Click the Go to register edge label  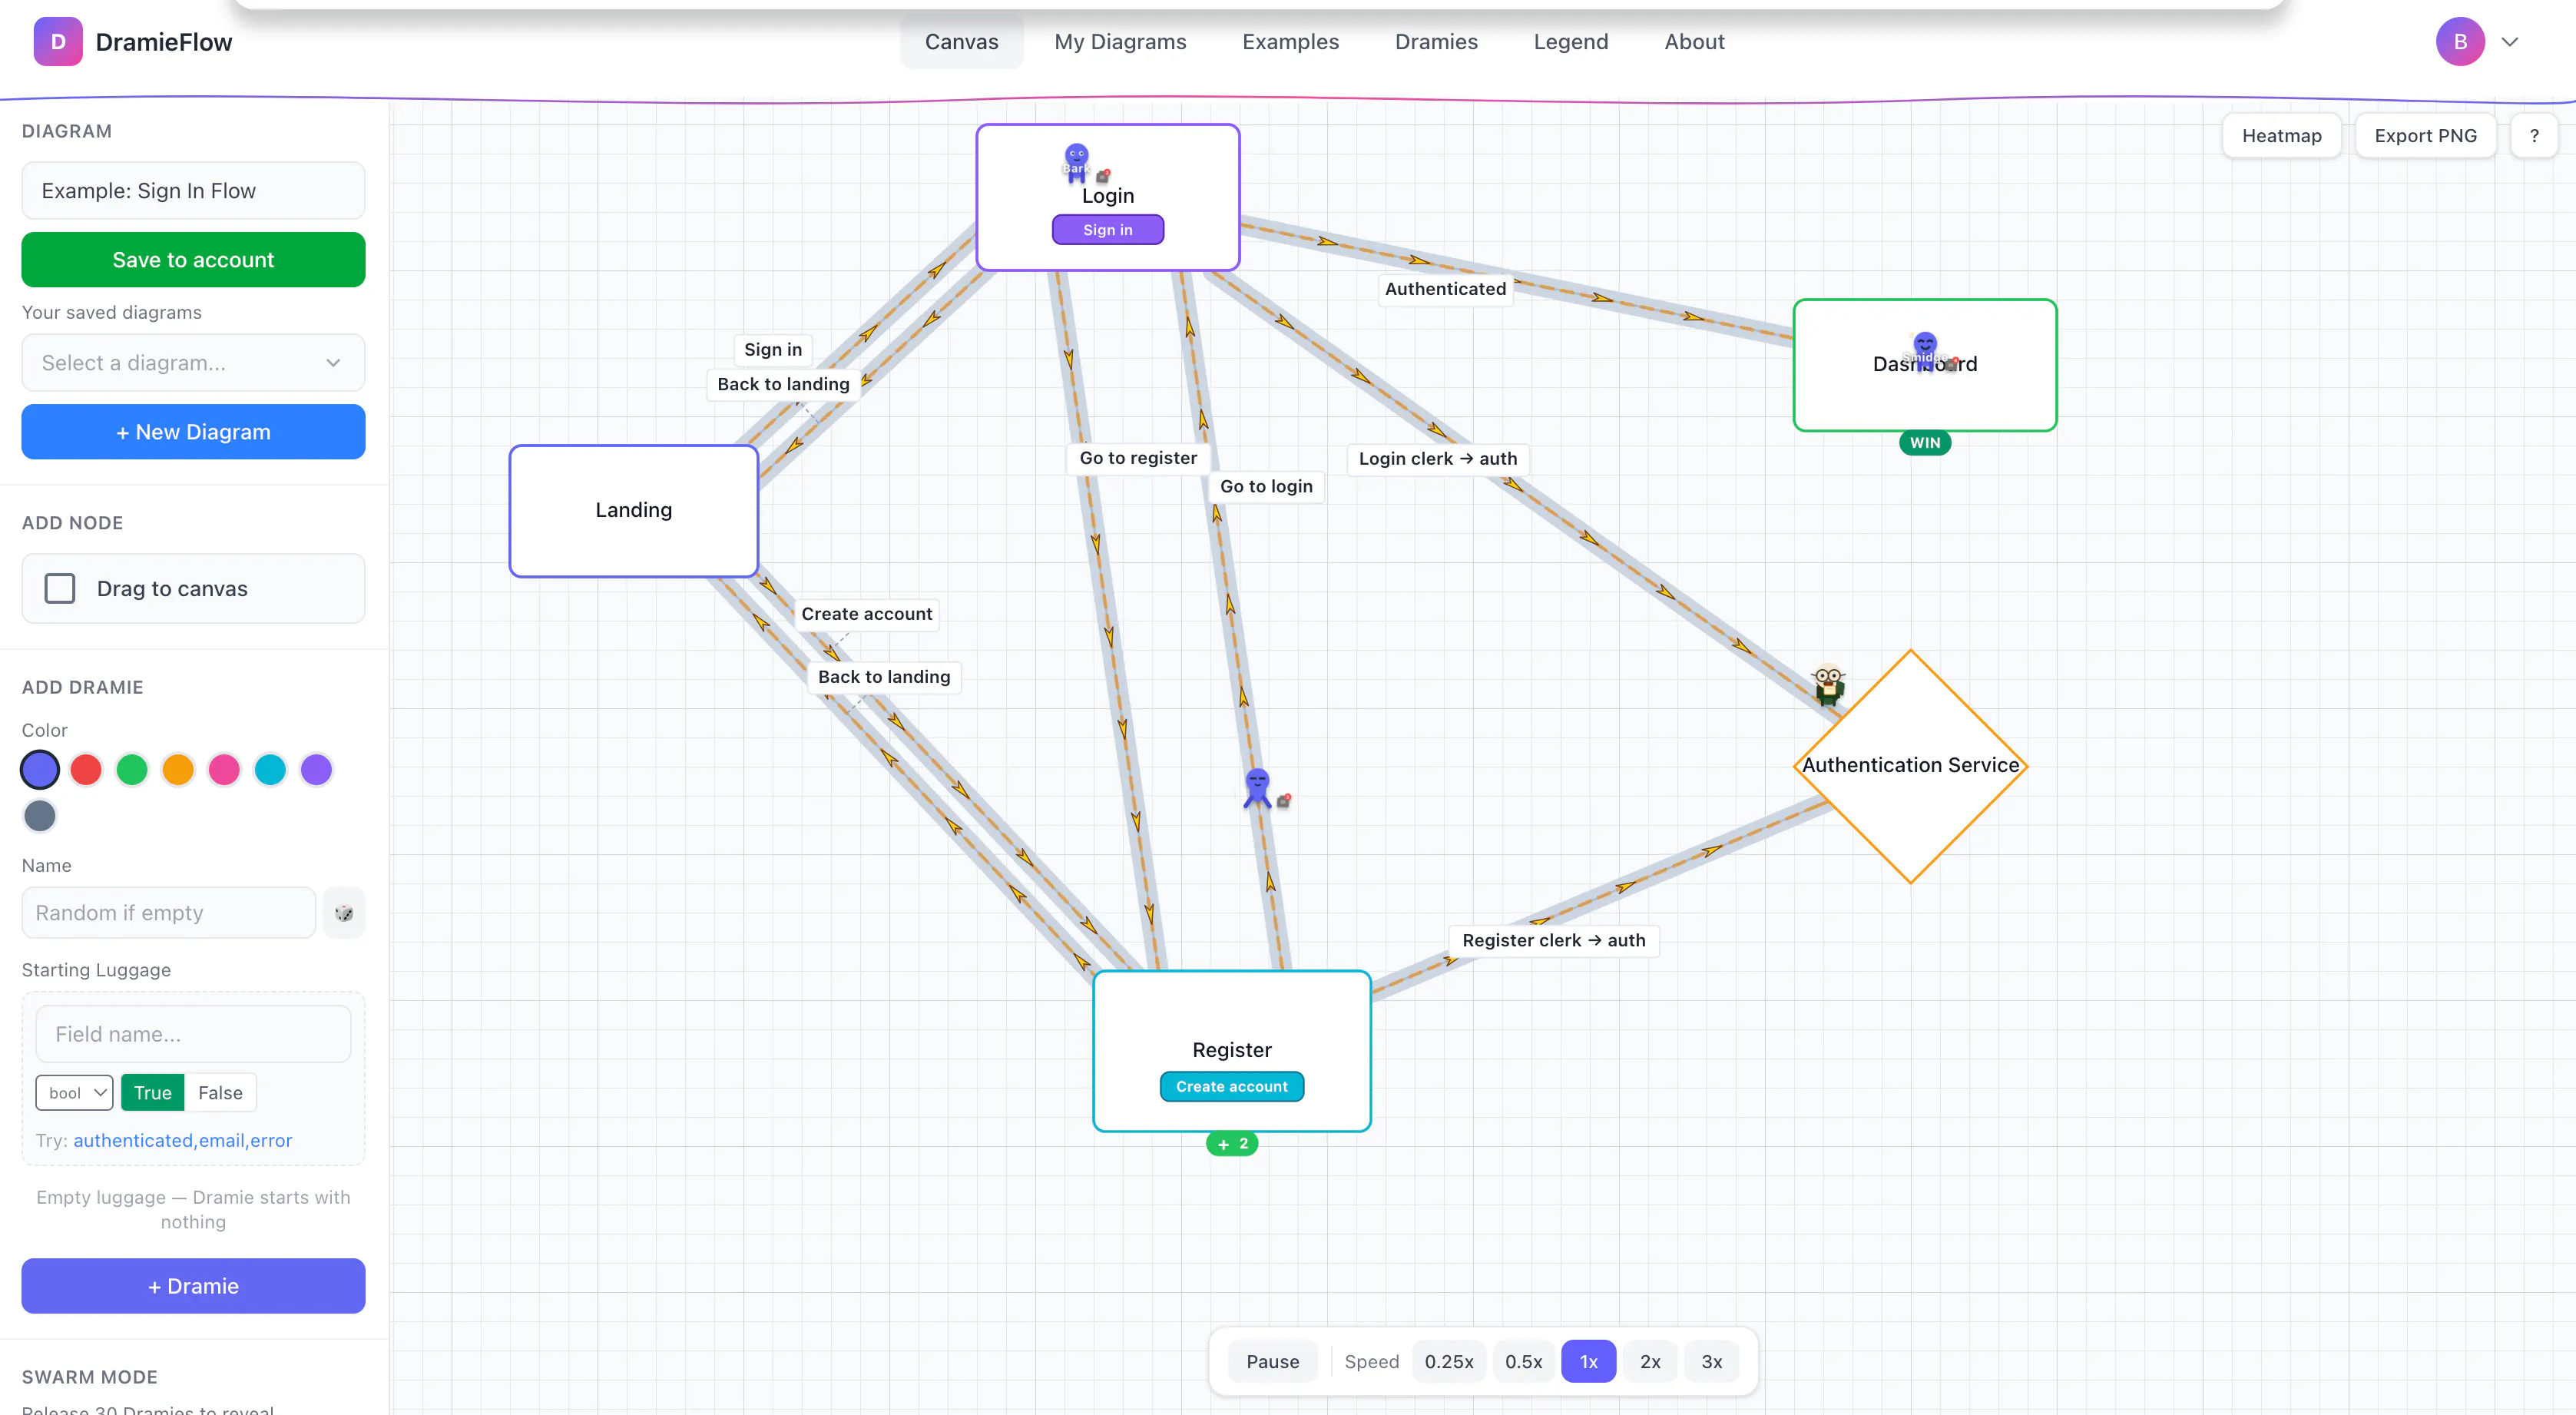pos(1138,458)
